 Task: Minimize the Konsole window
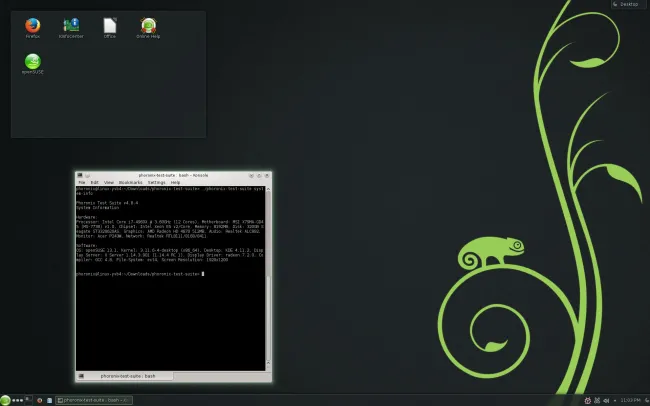pyautogui.click(x=251, y=175)
